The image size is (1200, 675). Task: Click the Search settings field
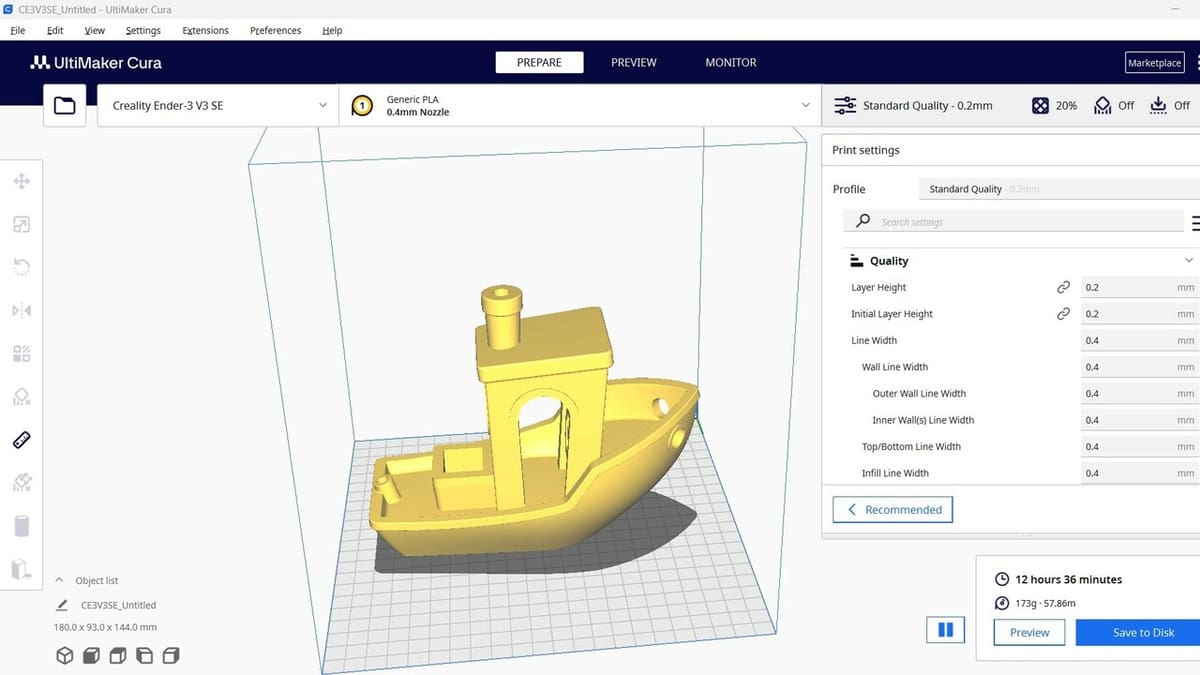(x=1013, y=222)
